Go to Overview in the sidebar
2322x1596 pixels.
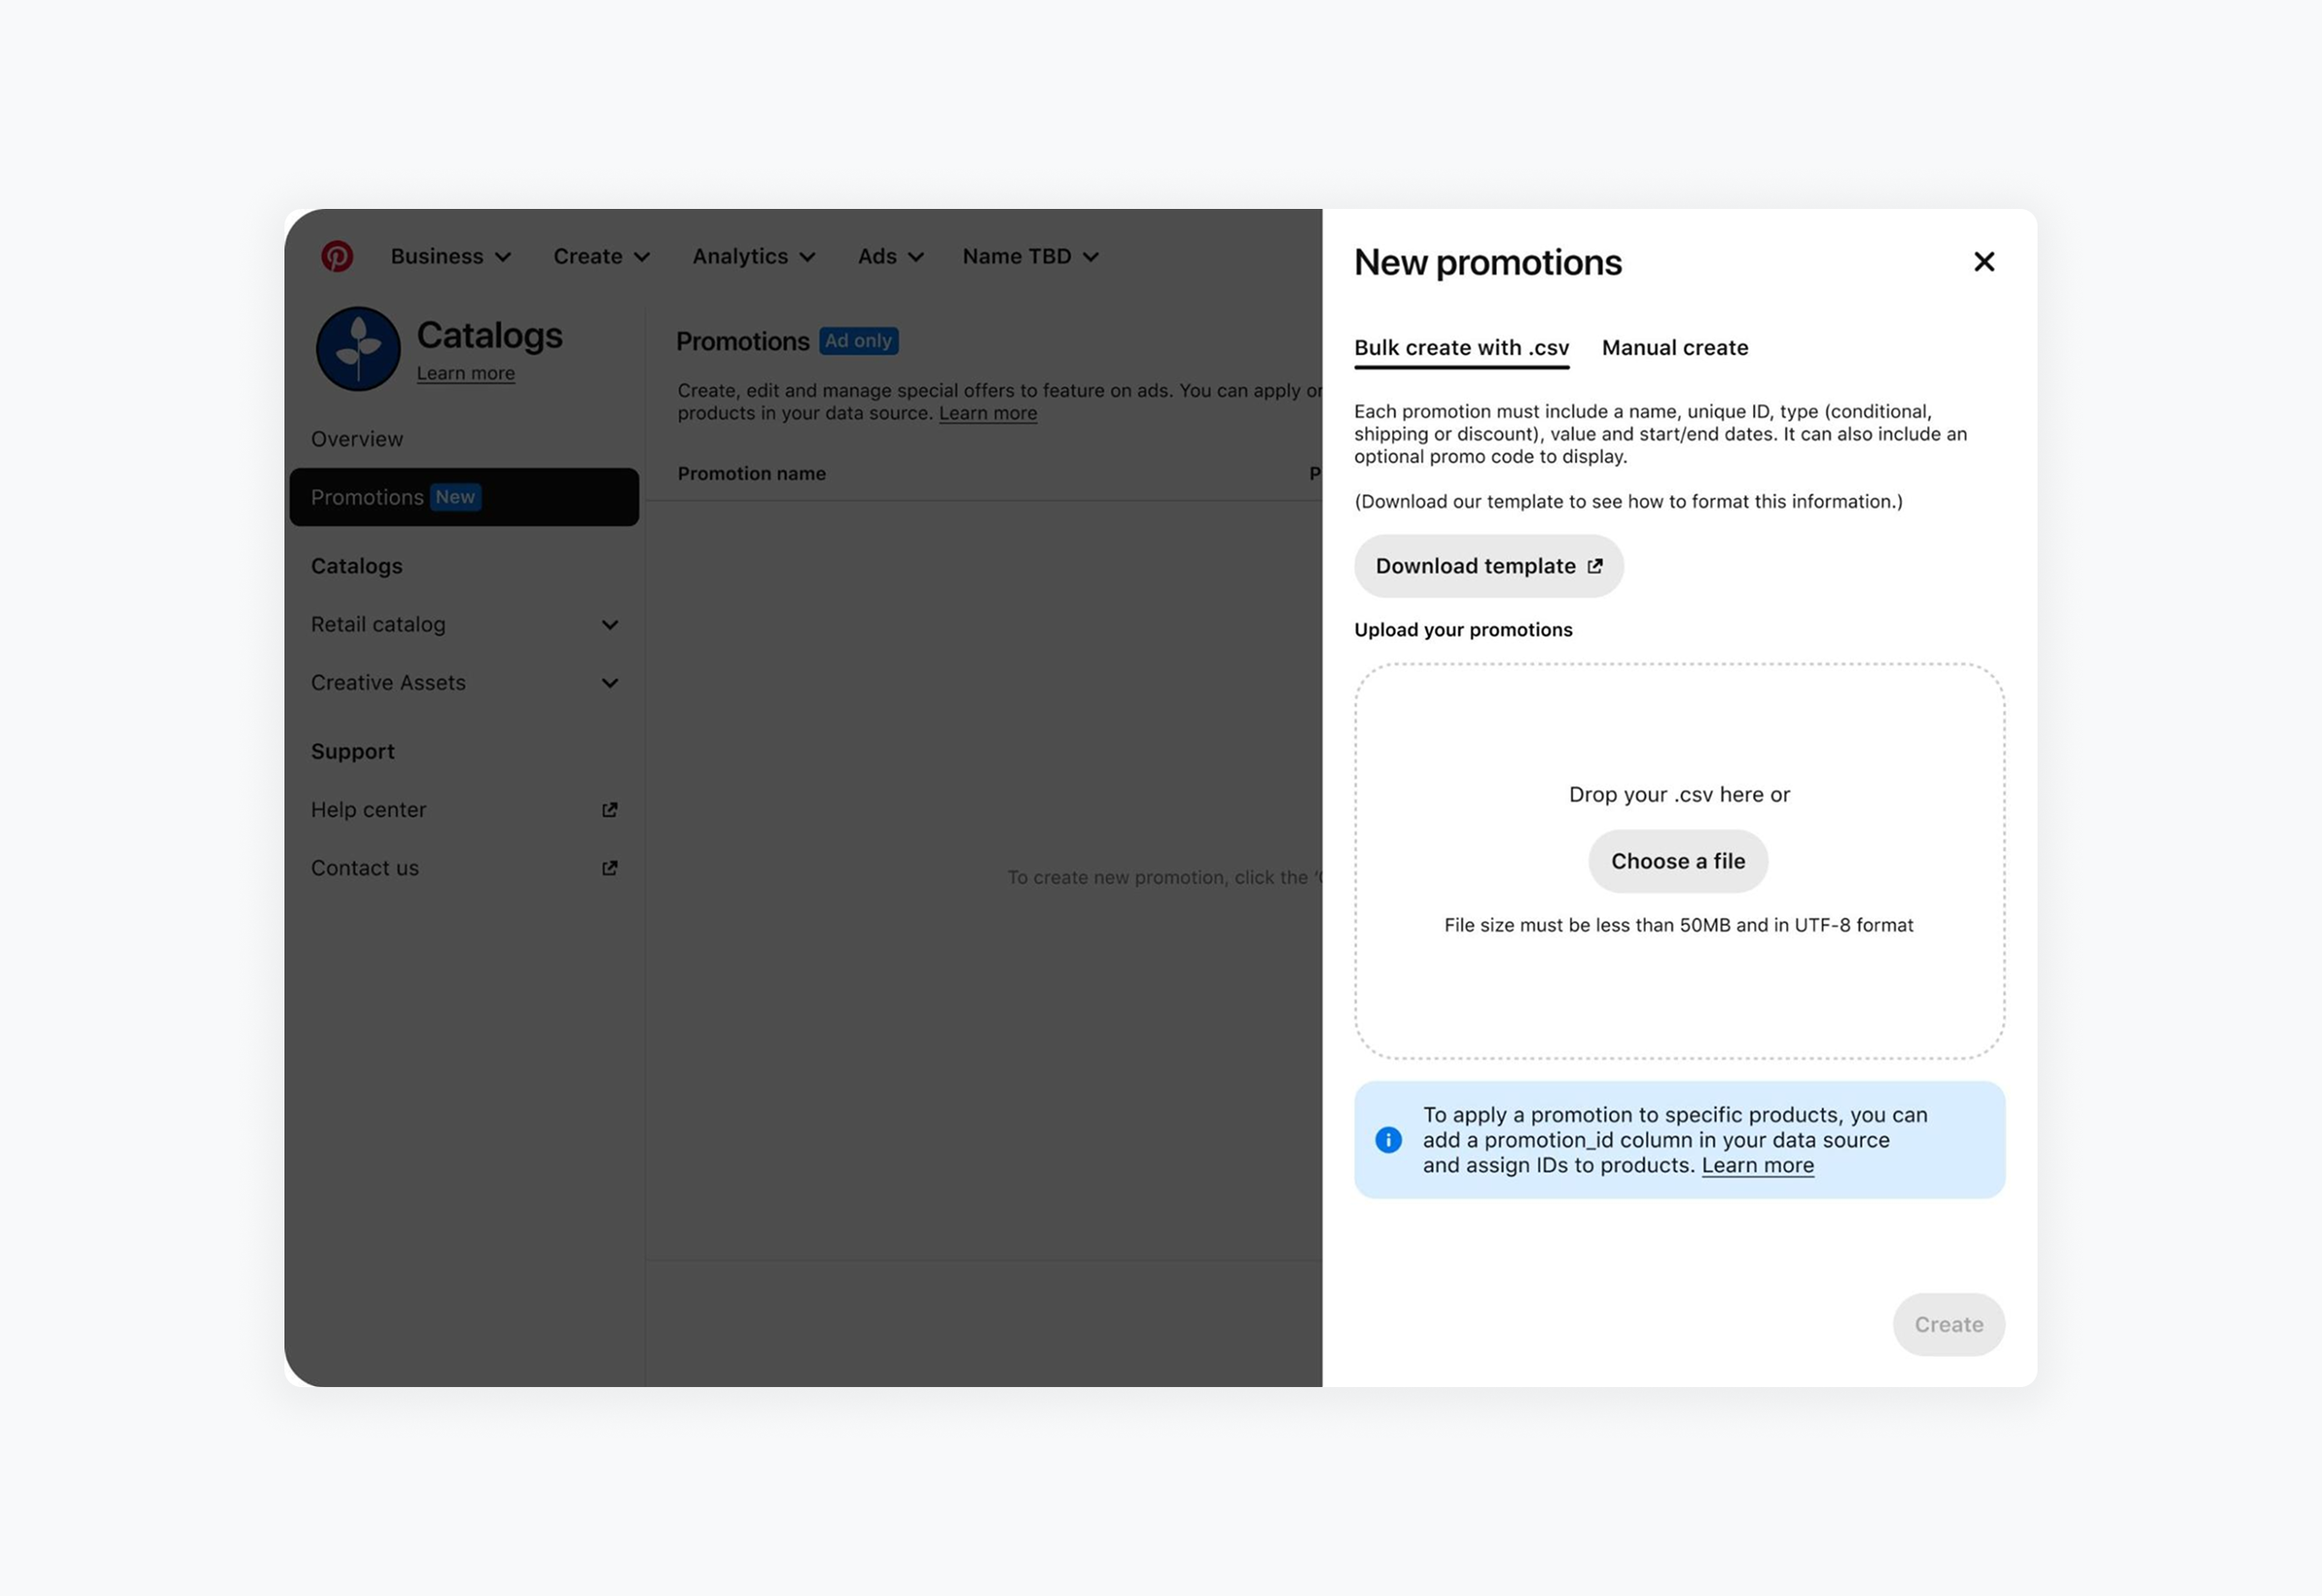coord(357,439)
